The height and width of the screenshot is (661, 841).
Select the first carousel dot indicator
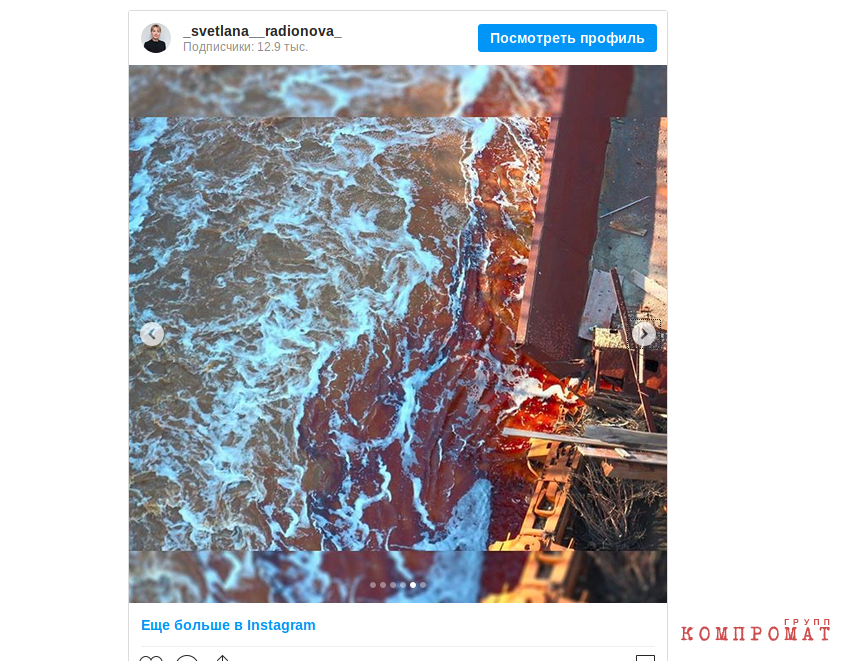373,585
